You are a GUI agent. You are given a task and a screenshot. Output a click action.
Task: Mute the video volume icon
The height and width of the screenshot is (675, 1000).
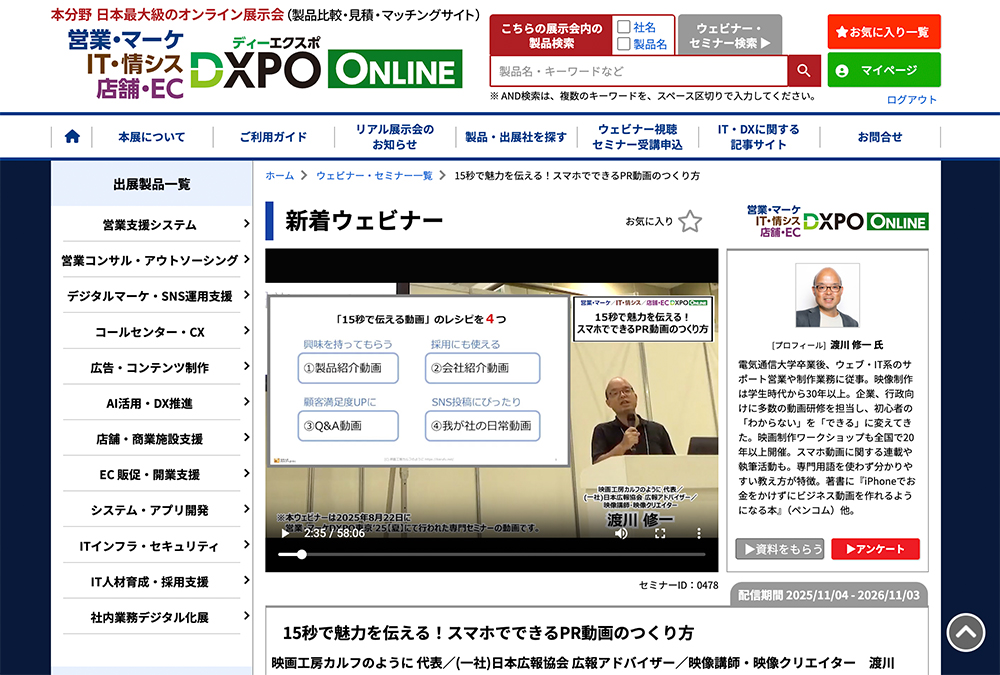[621, 533]
